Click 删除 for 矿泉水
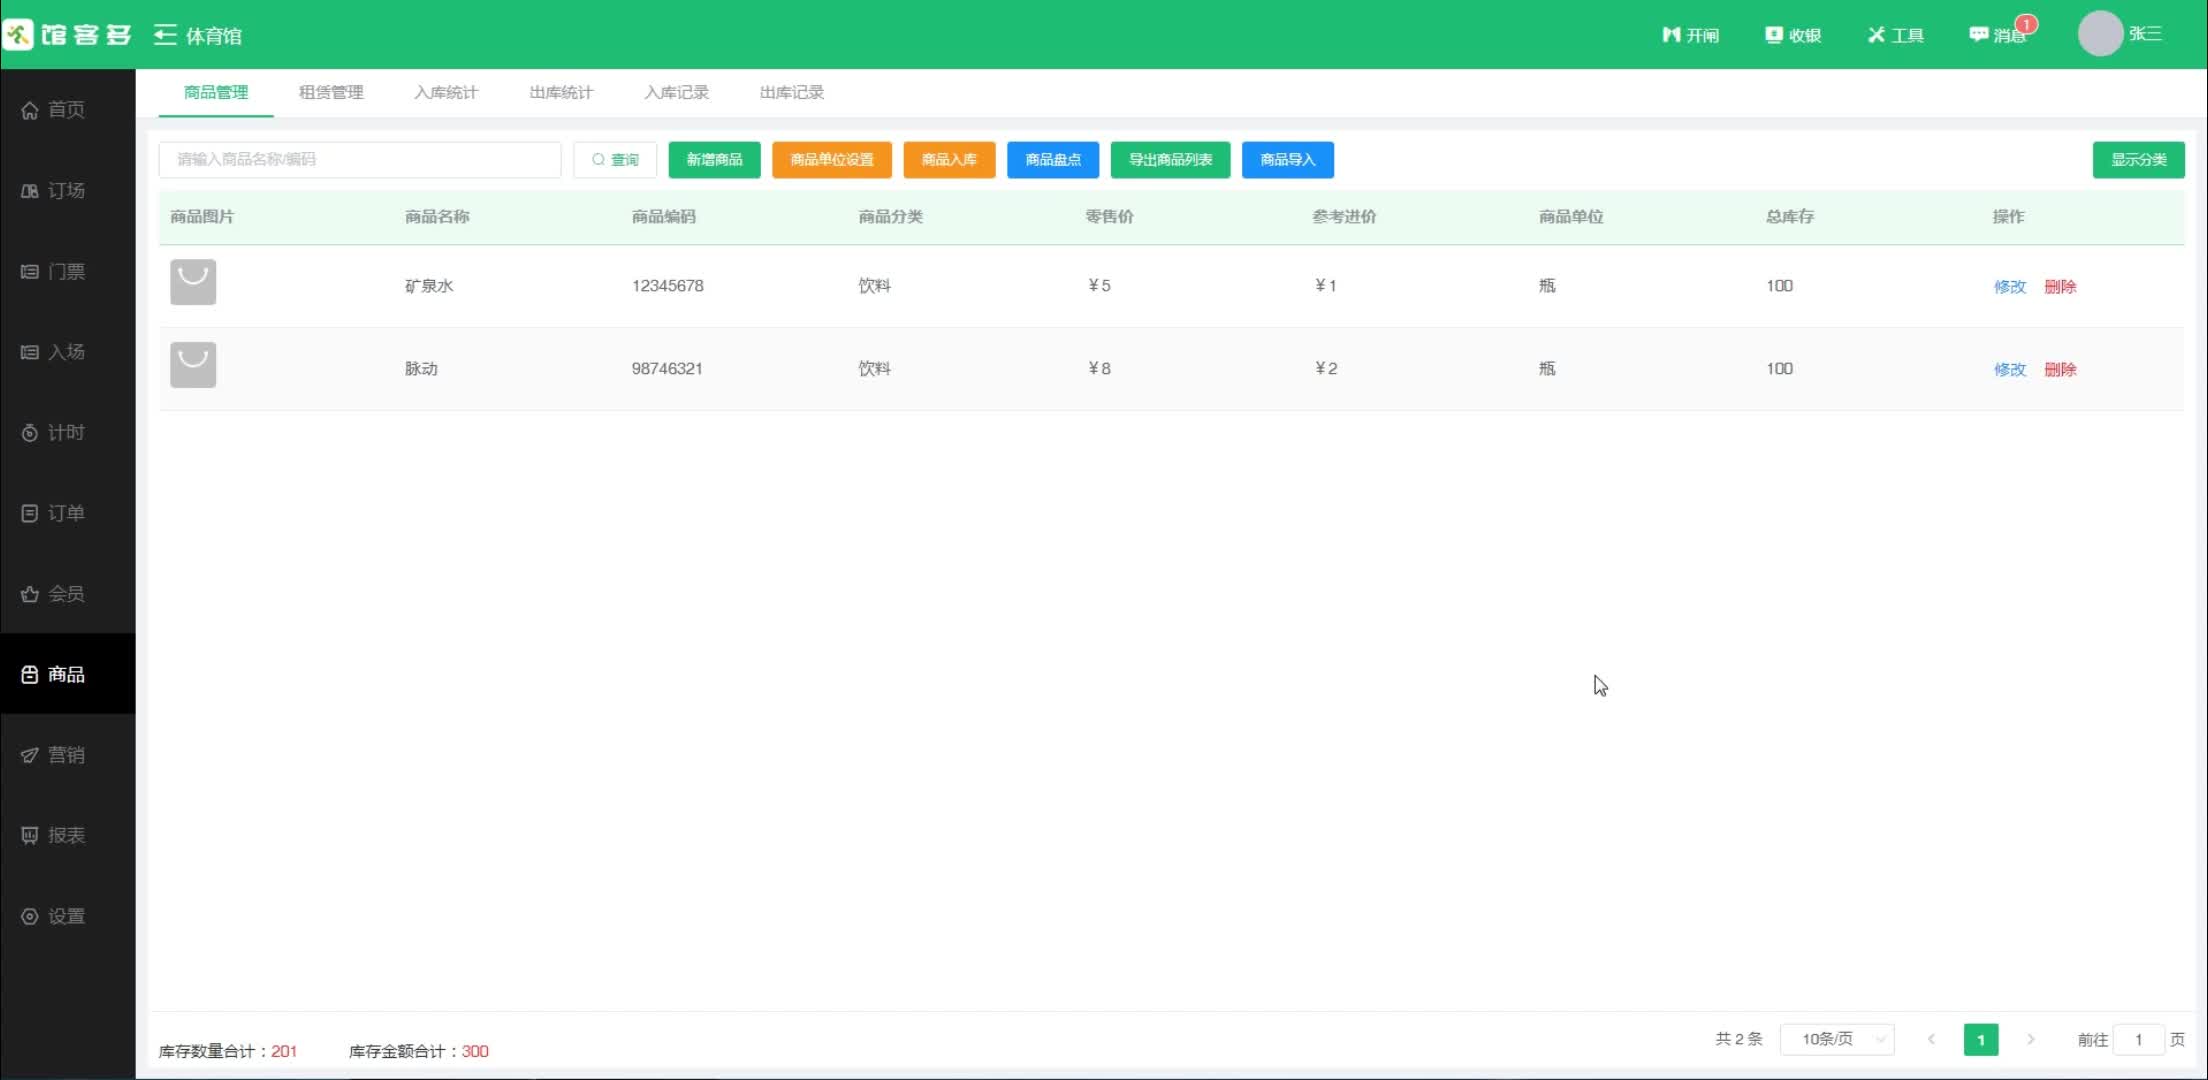 2060,287
